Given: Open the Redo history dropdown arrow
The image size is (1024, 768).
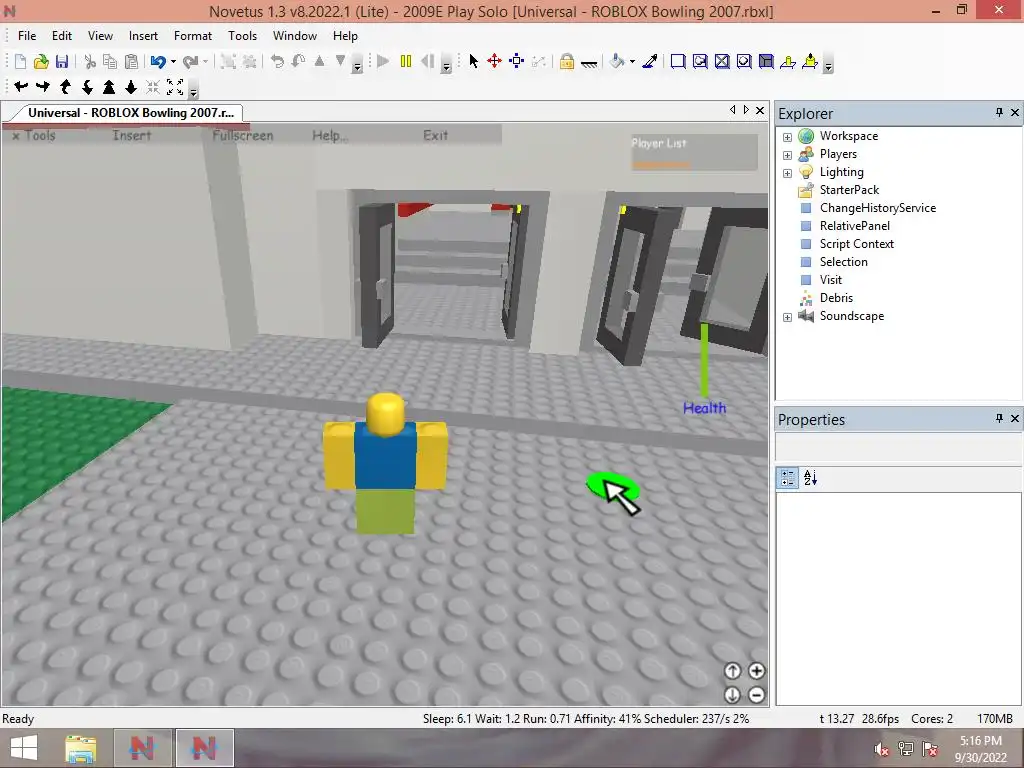Looking at the screenshot, I should [205, 61].
